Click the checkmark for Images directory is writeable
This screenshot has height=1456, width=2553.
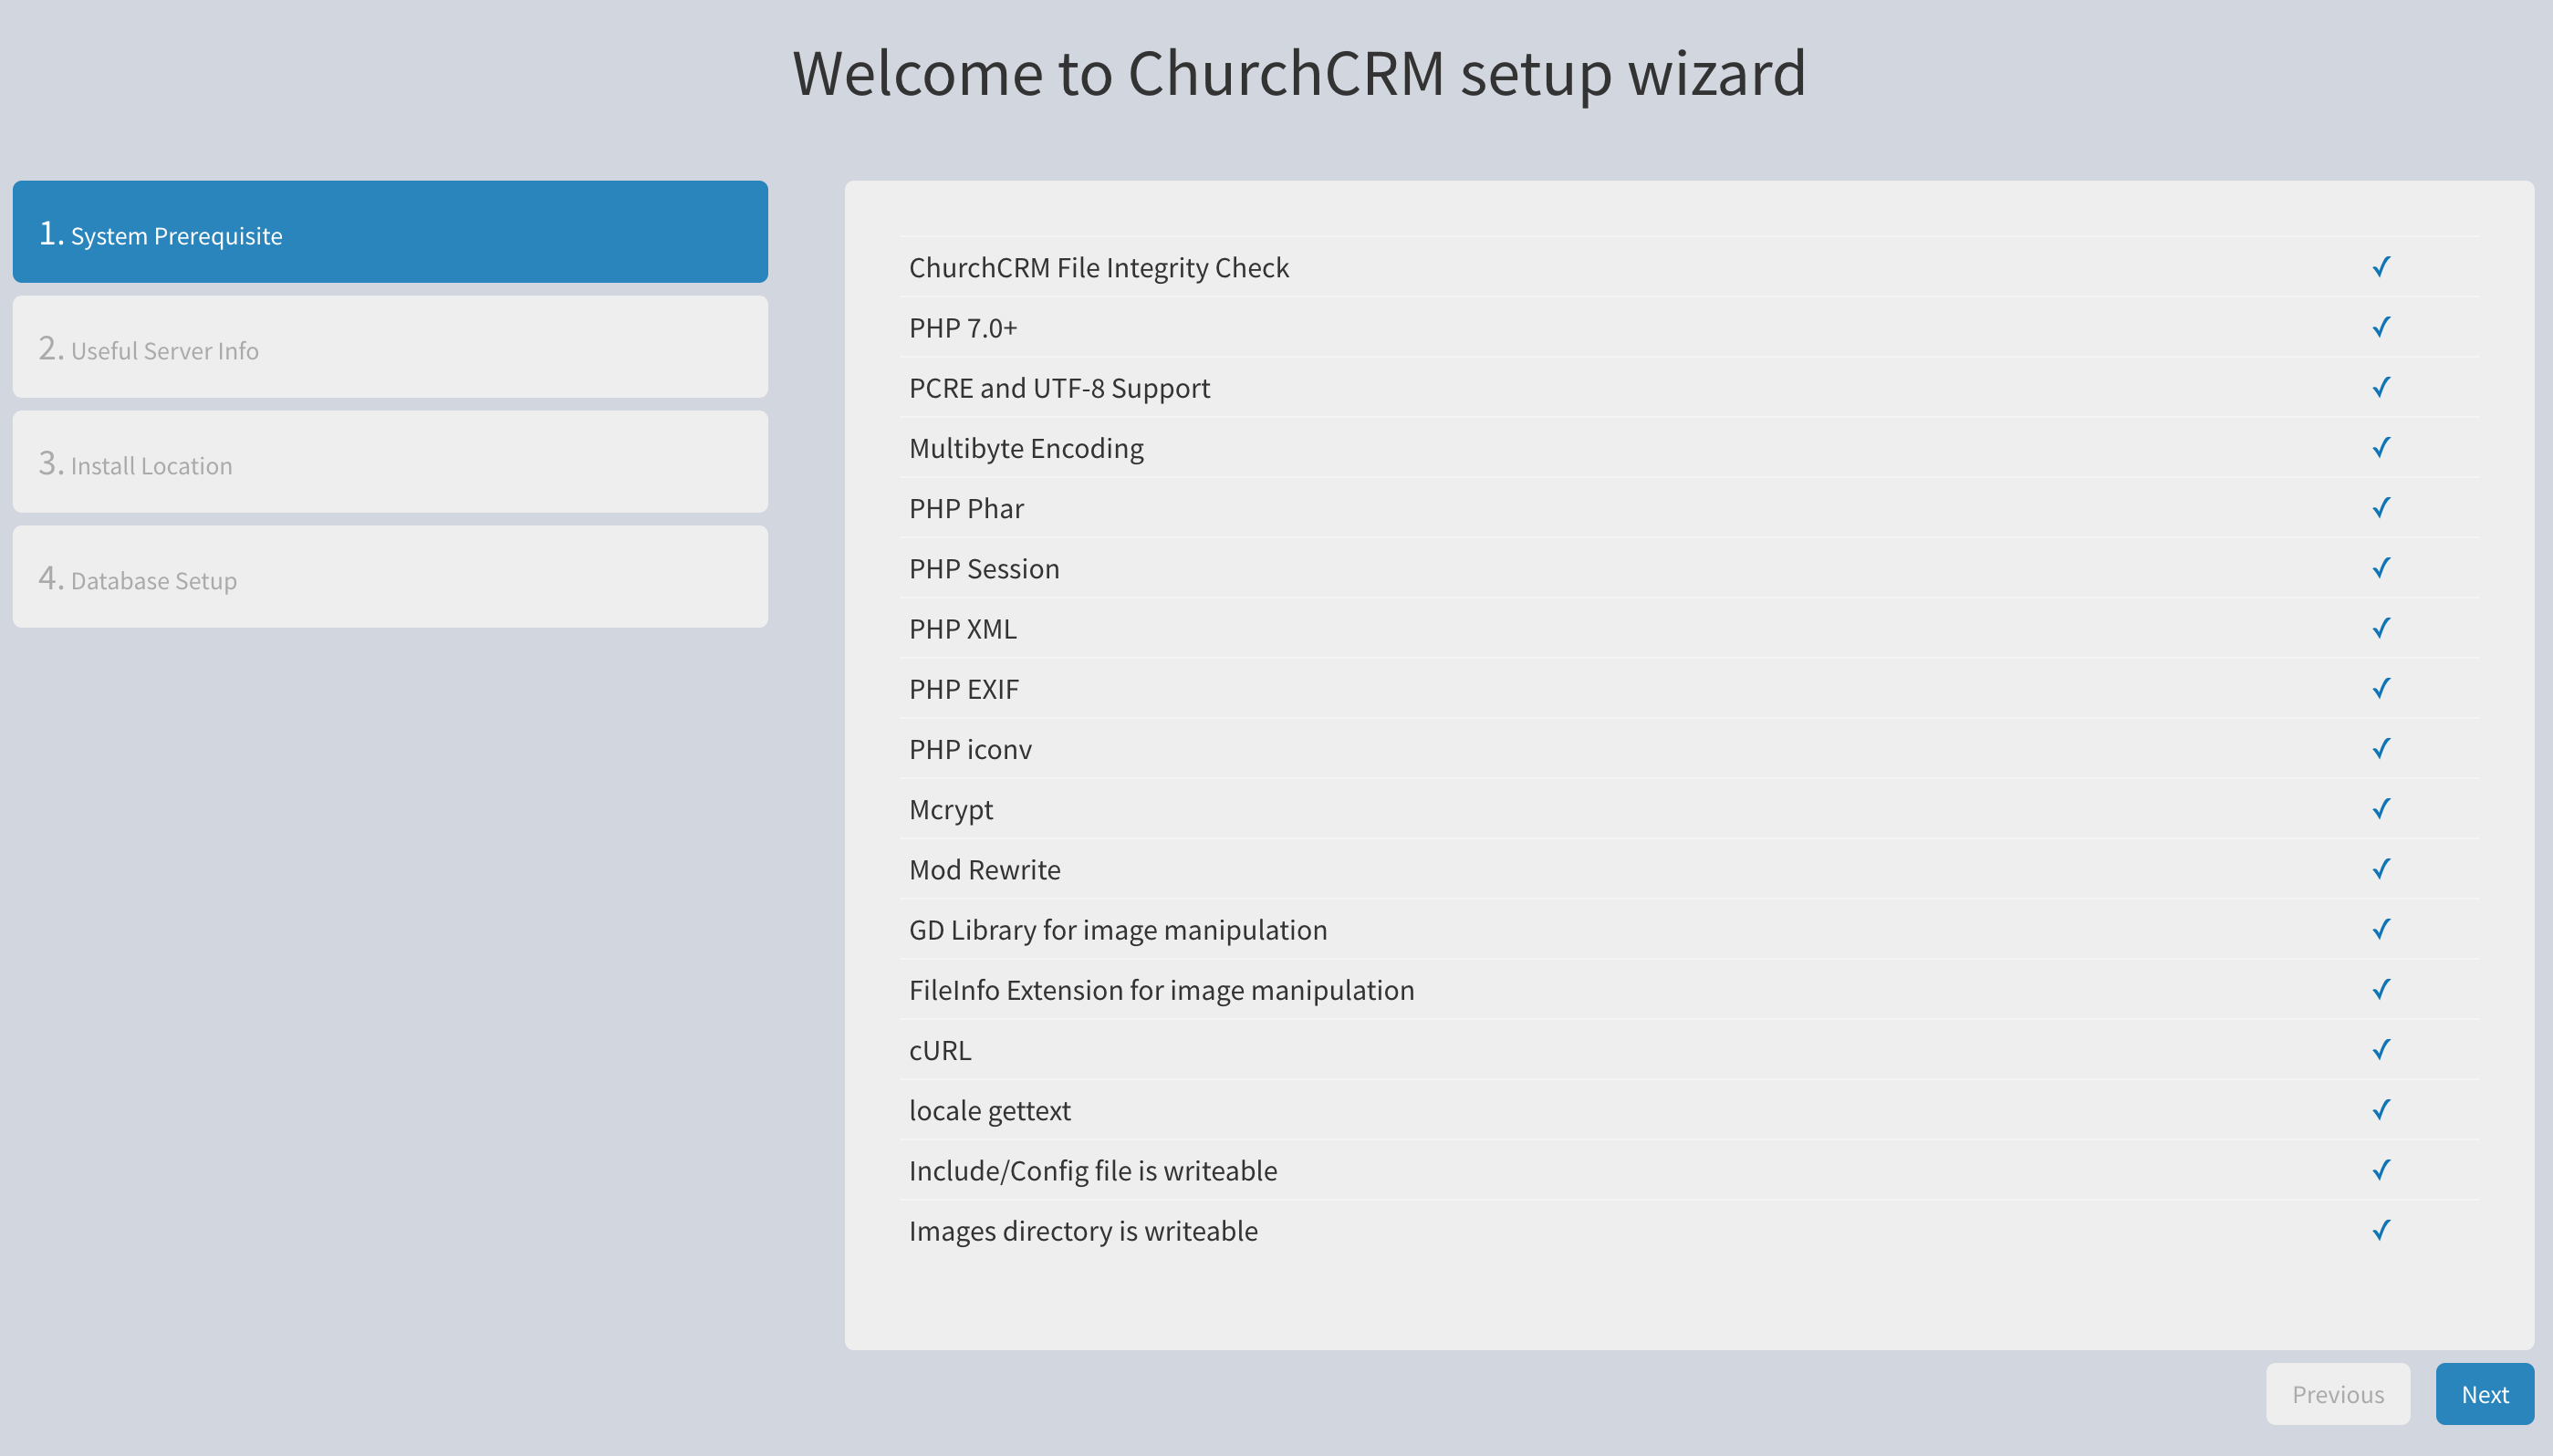pyautogui.click(x=2381, y=1230)
